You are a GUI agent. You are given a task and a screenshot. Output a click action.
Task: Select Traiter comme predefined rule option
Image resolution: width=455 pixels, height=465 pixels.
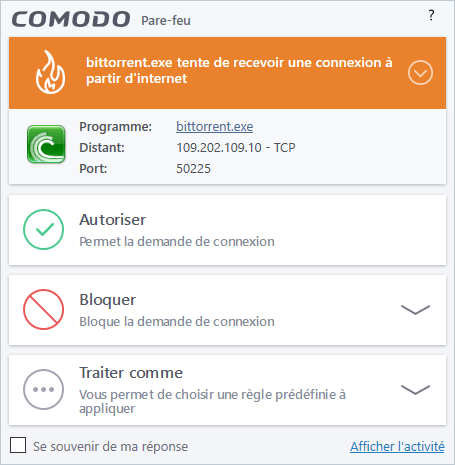[227, 390]
